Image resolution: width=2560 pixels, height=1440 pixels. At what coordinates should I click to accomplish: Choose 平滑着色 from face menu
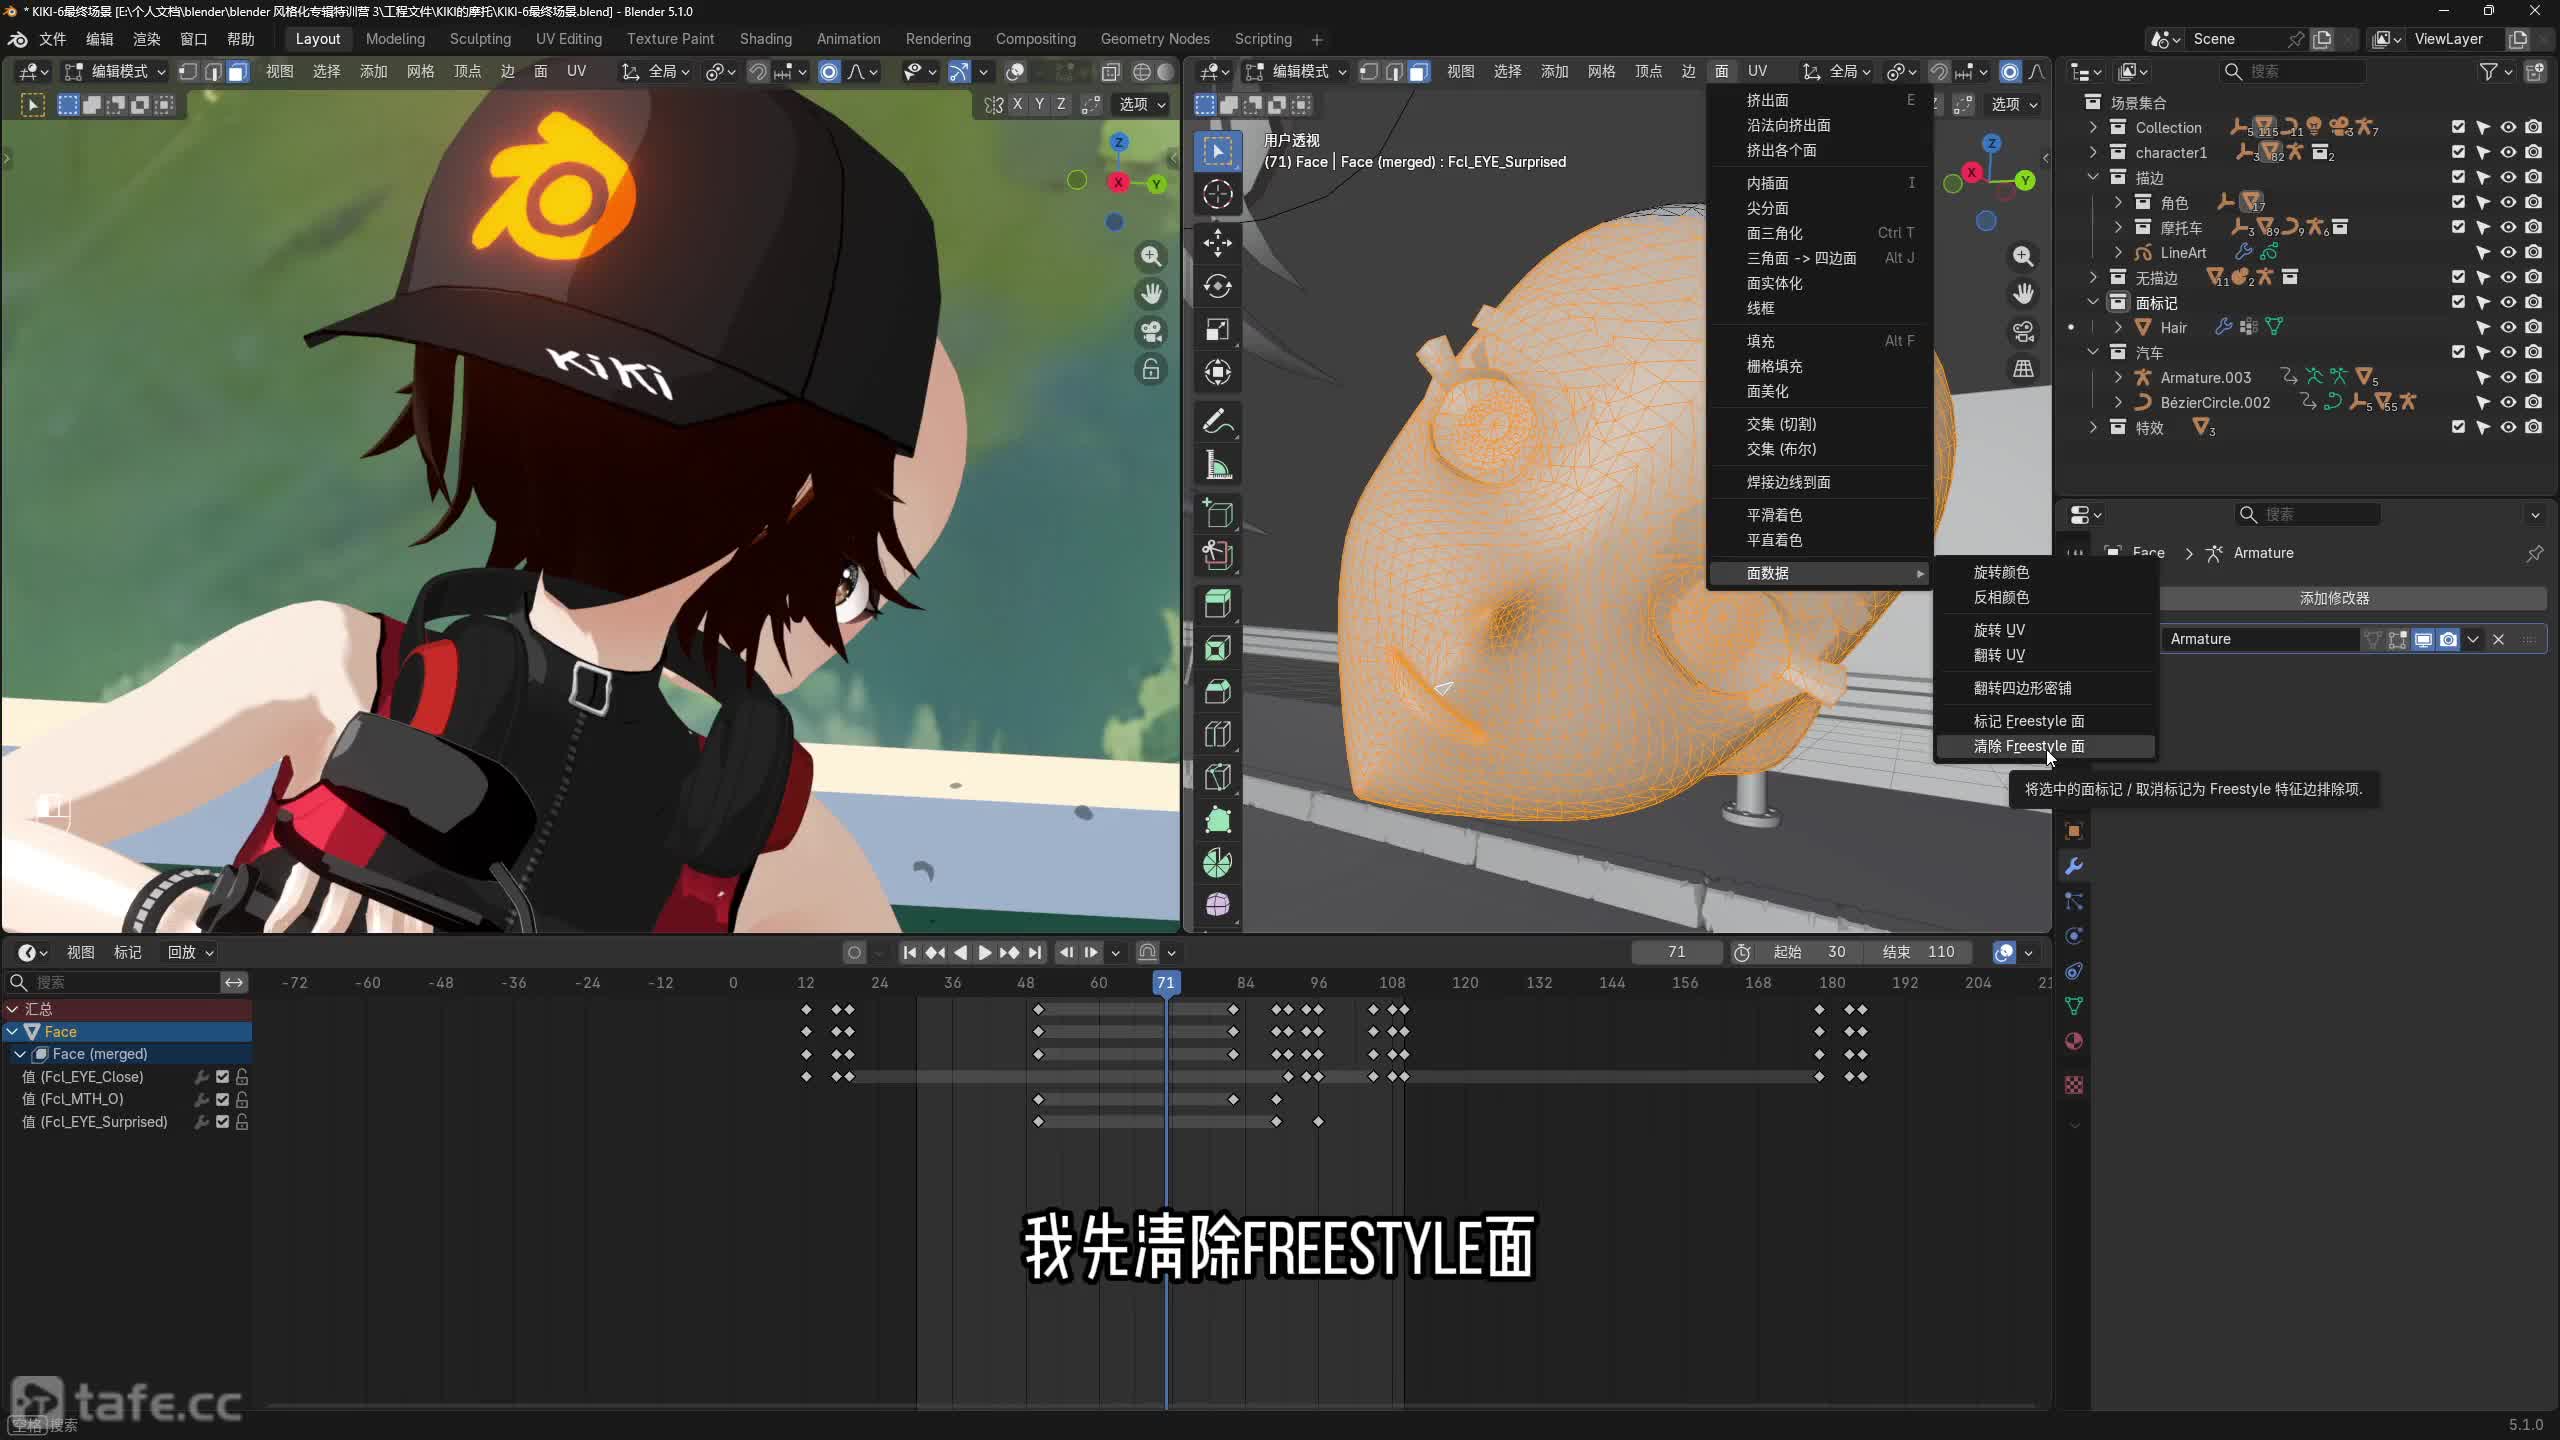[1820, 515]
